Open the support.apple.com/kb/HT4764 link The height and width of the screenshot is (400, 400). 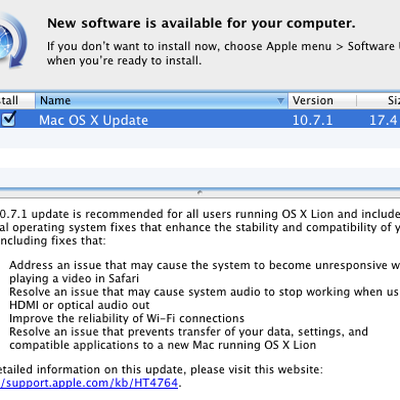(x=89, y=383)
